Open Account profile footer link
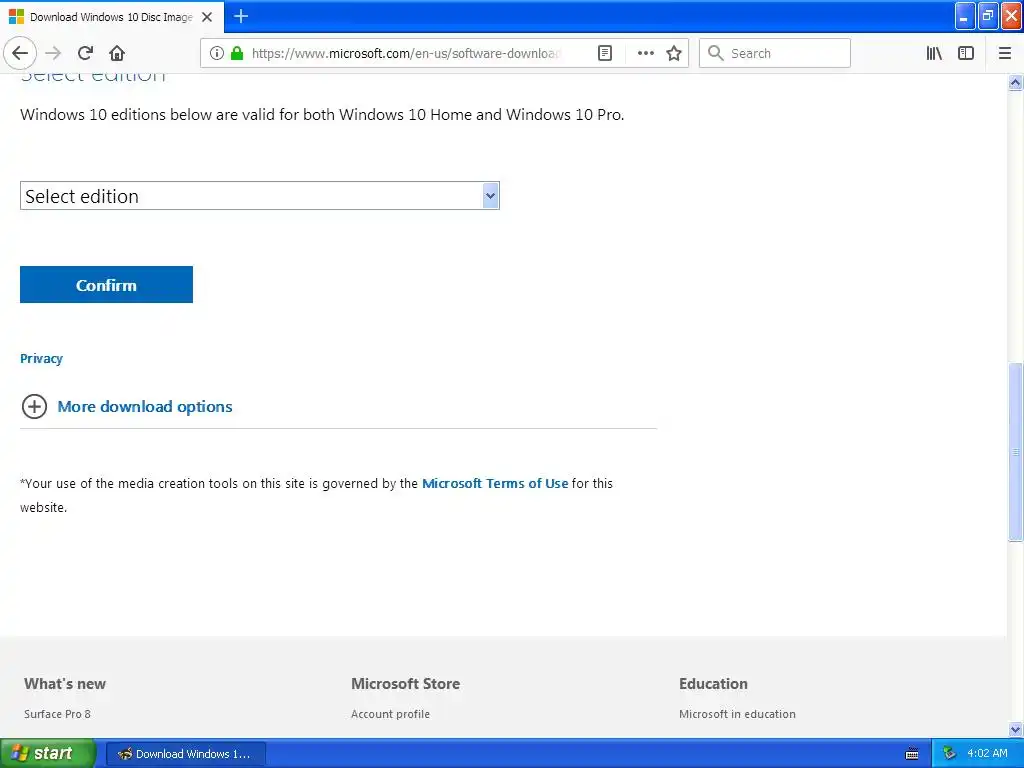The height and width of the screenshot is (768, 1024). [x=391, y=714]
